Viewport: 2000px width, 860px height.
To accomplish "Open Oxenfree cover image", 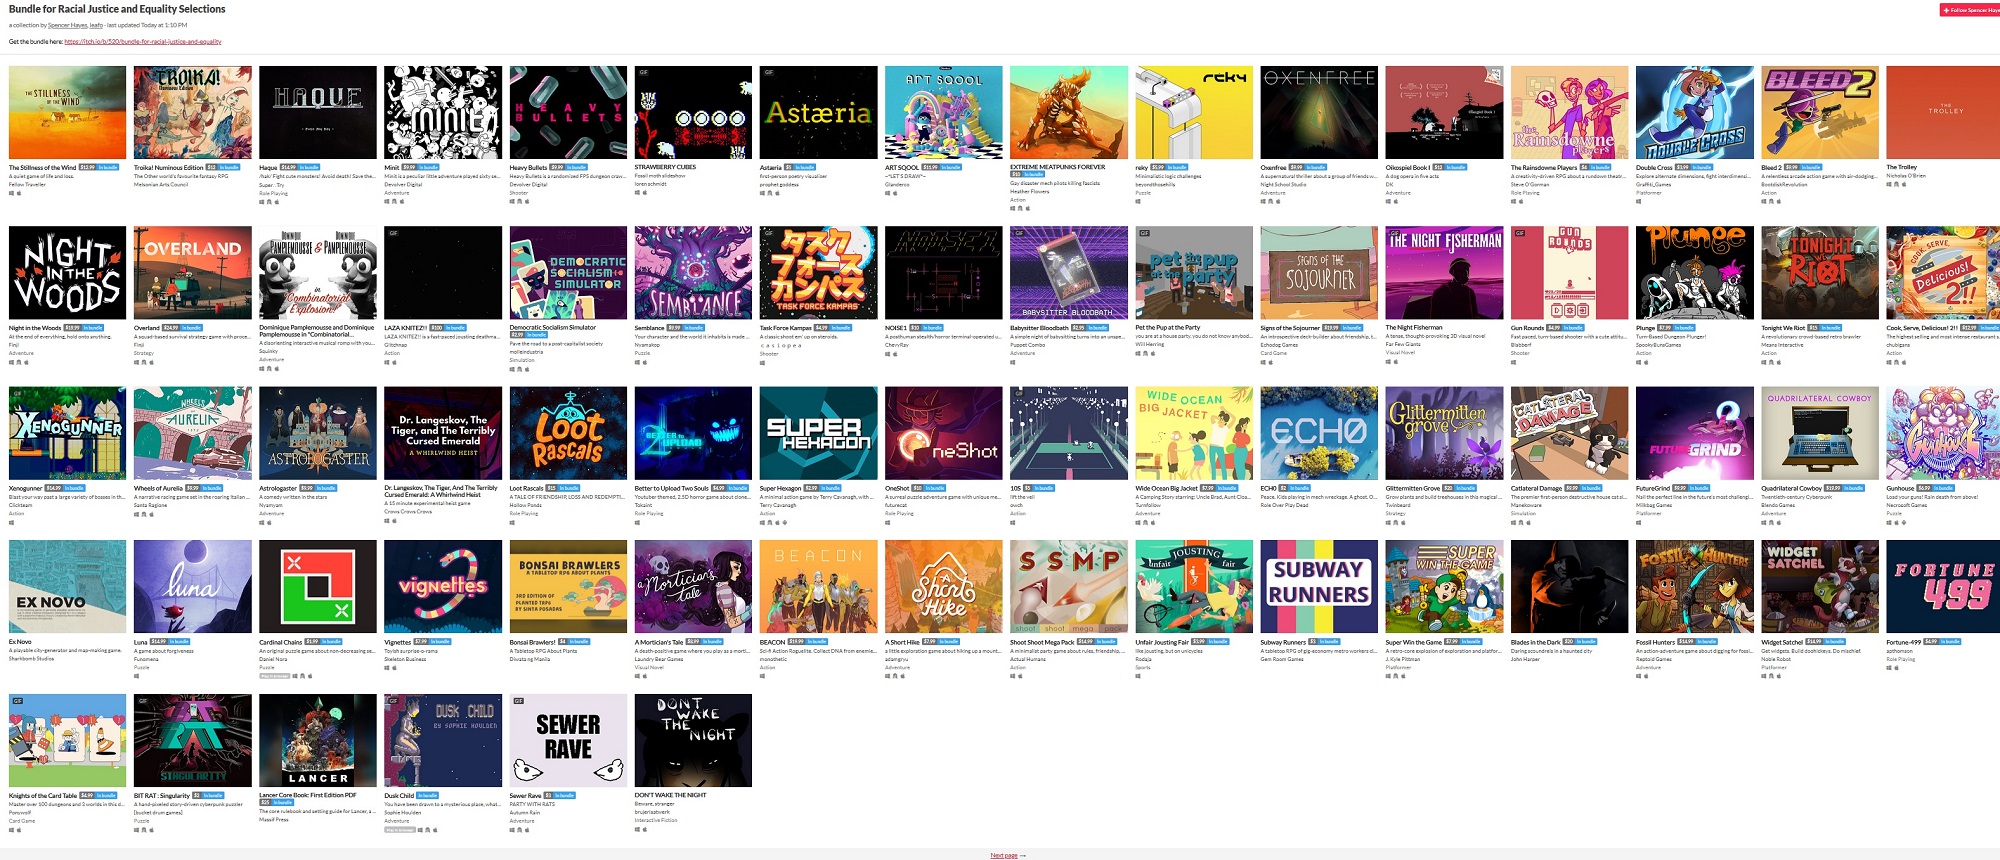I will tap(1319, 113).
